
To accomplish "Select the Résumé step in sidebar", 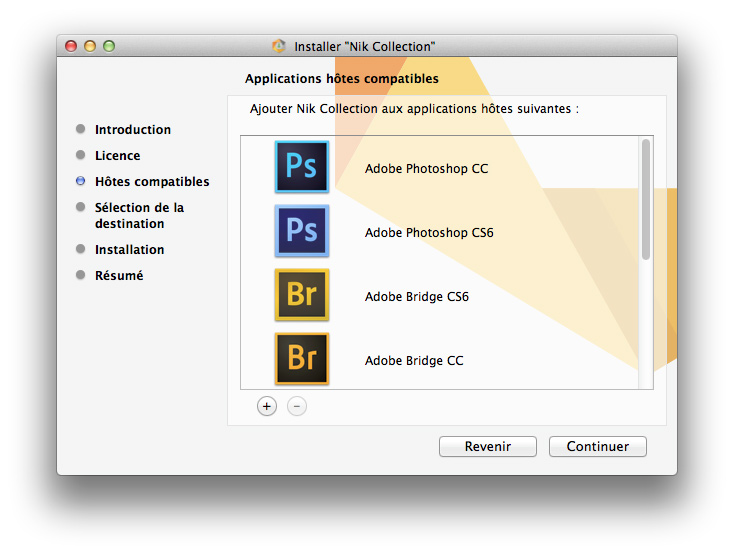I will point(119,275).
